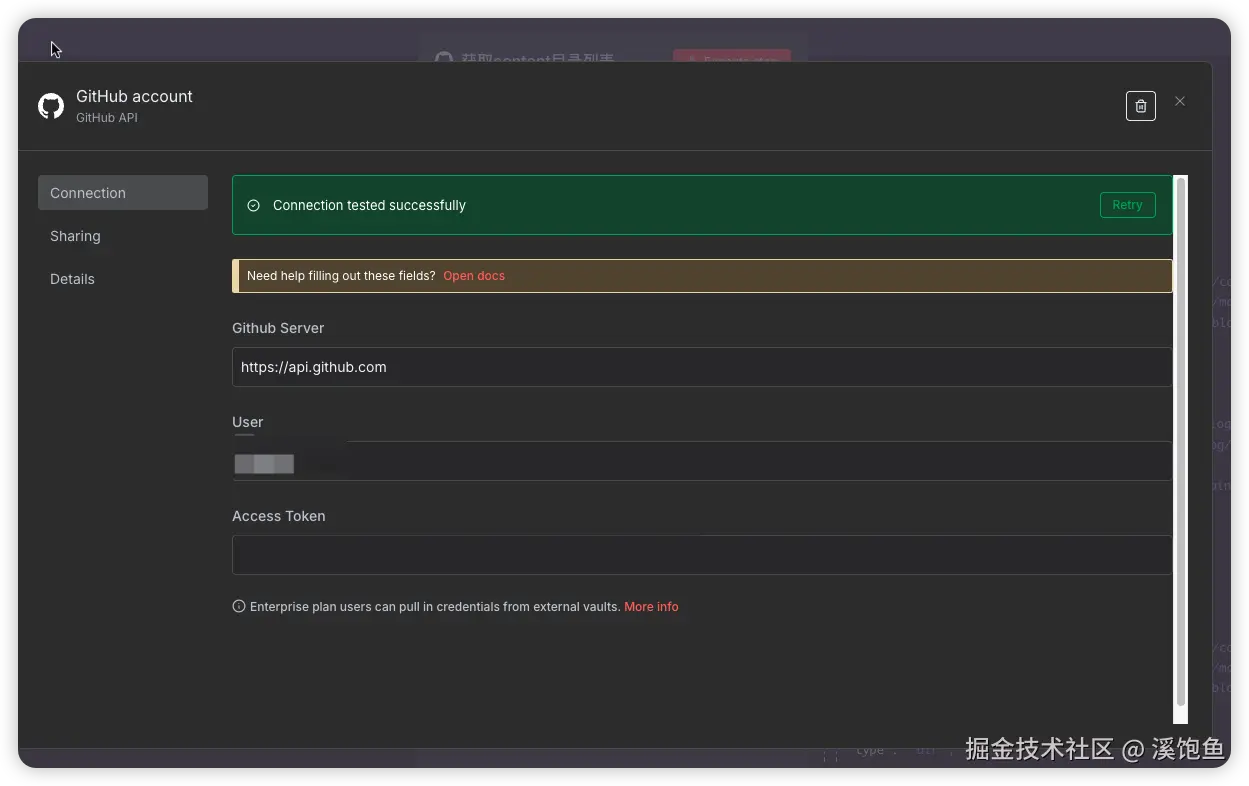This screenshot has width=1249, height=786.
Task: Click the dialog's vertical scrollbar
Action: point(1181,440)
